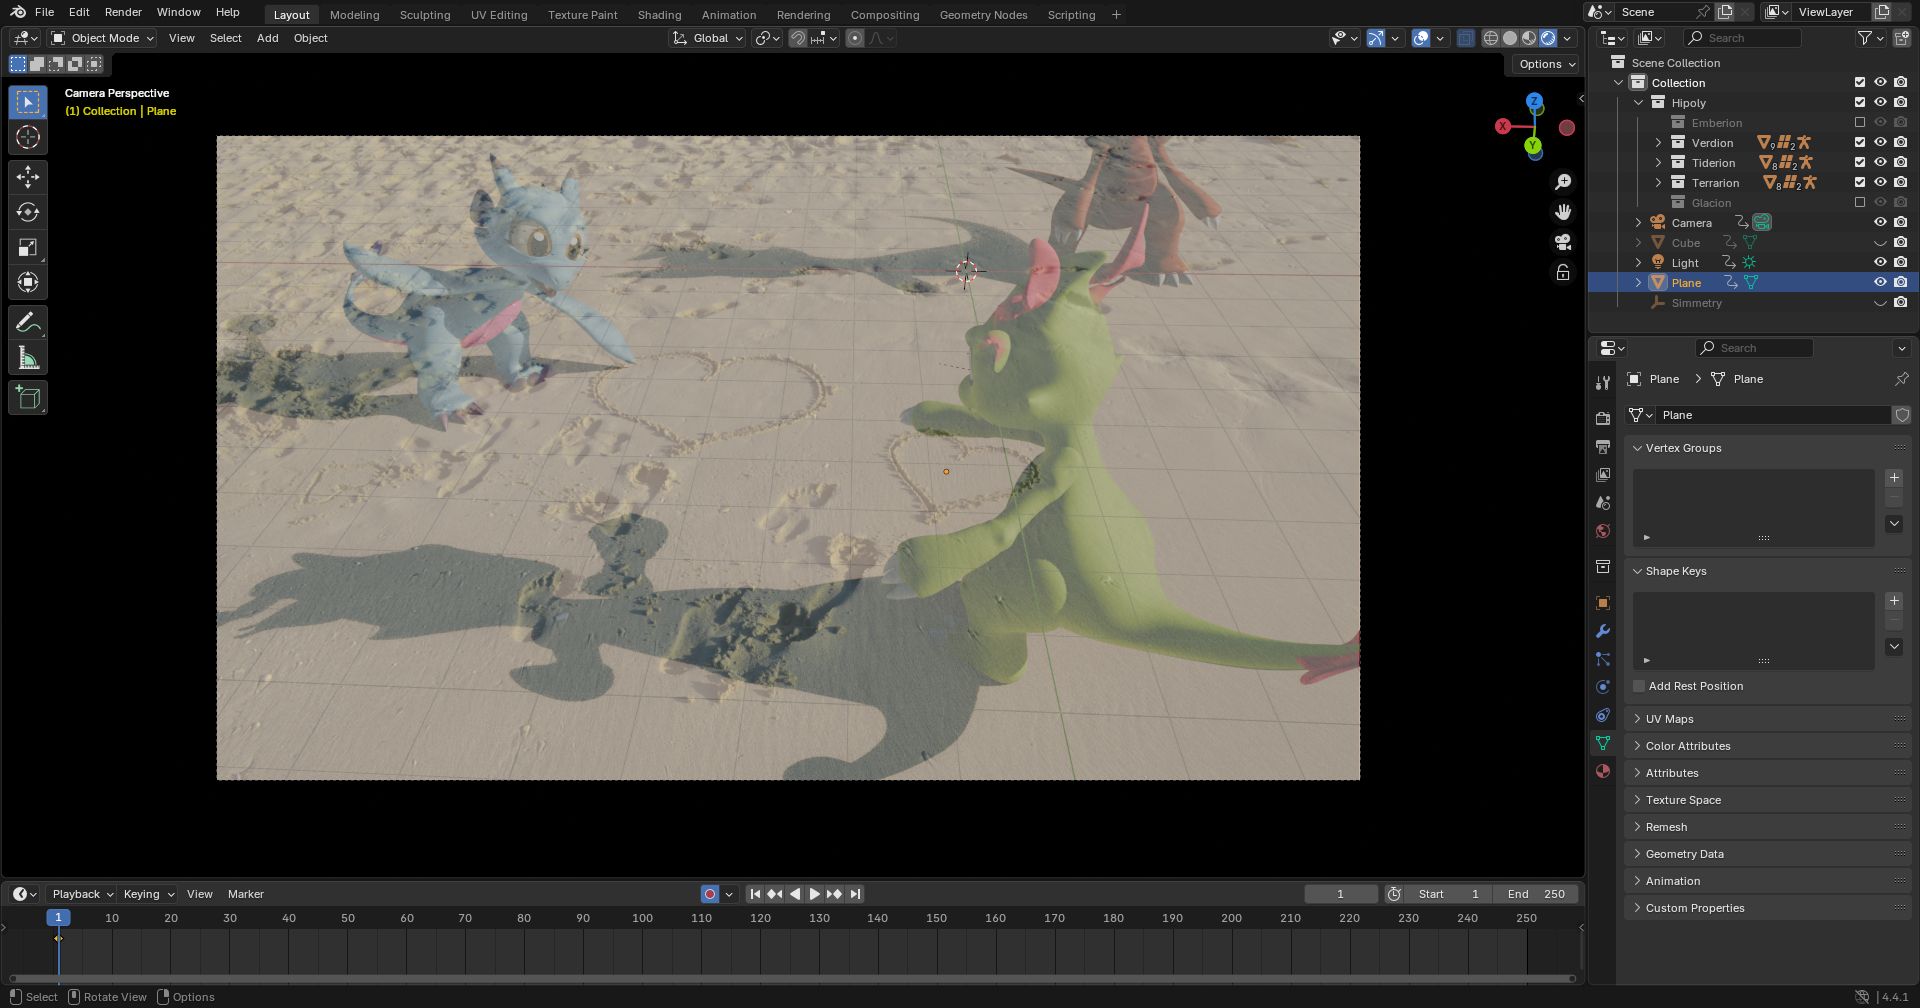Click the Blender logo menu icon
The image size is (1920, 1008).
18,12
